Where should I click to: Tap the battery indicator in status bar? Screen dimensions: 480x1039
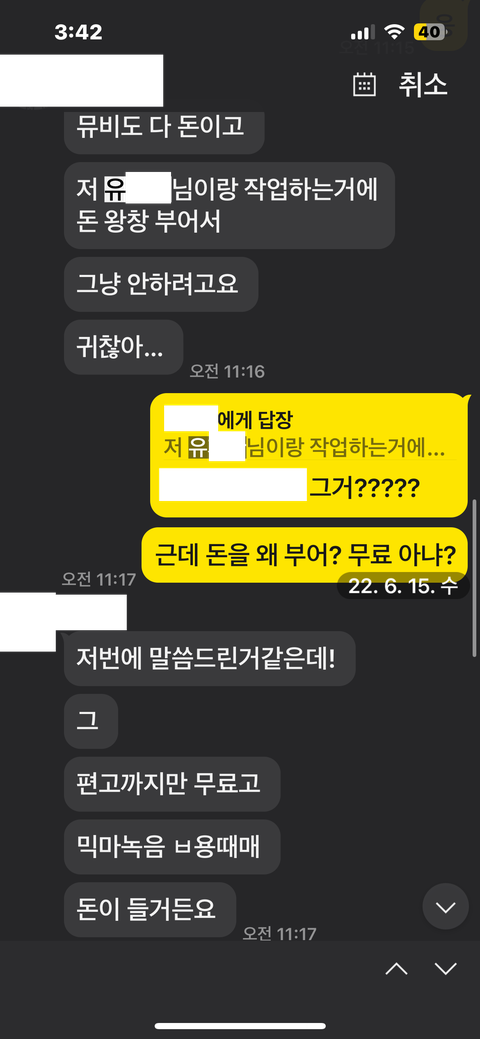tap(429, 32)
